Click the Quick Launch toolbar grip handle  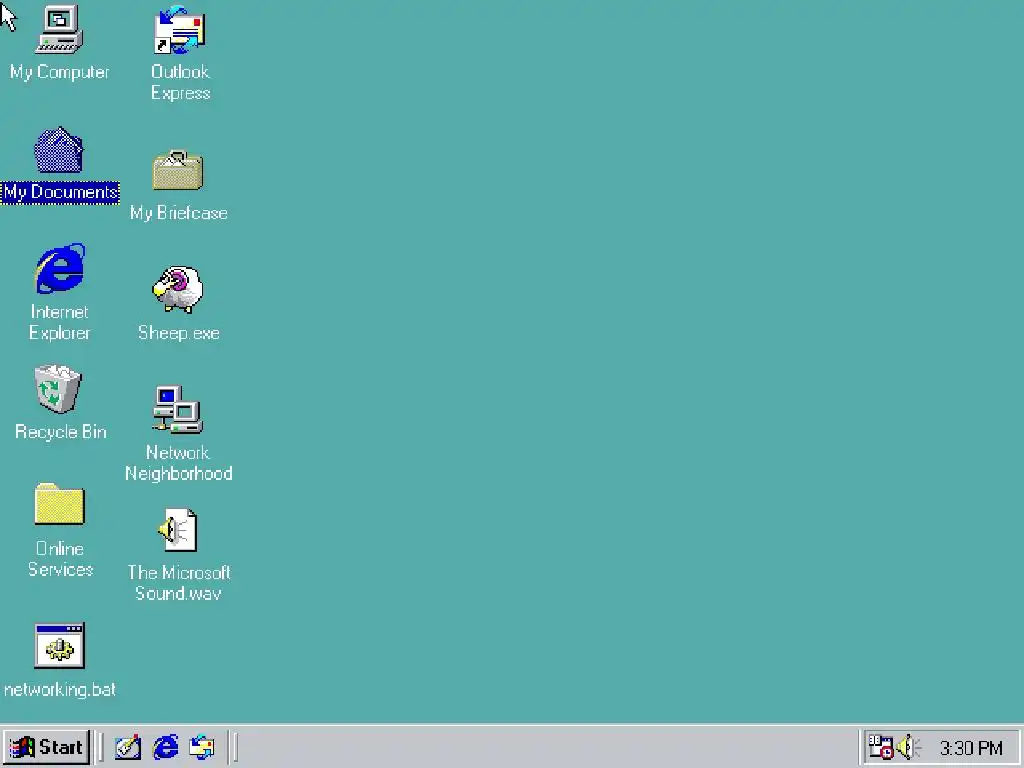click(99, 747)
